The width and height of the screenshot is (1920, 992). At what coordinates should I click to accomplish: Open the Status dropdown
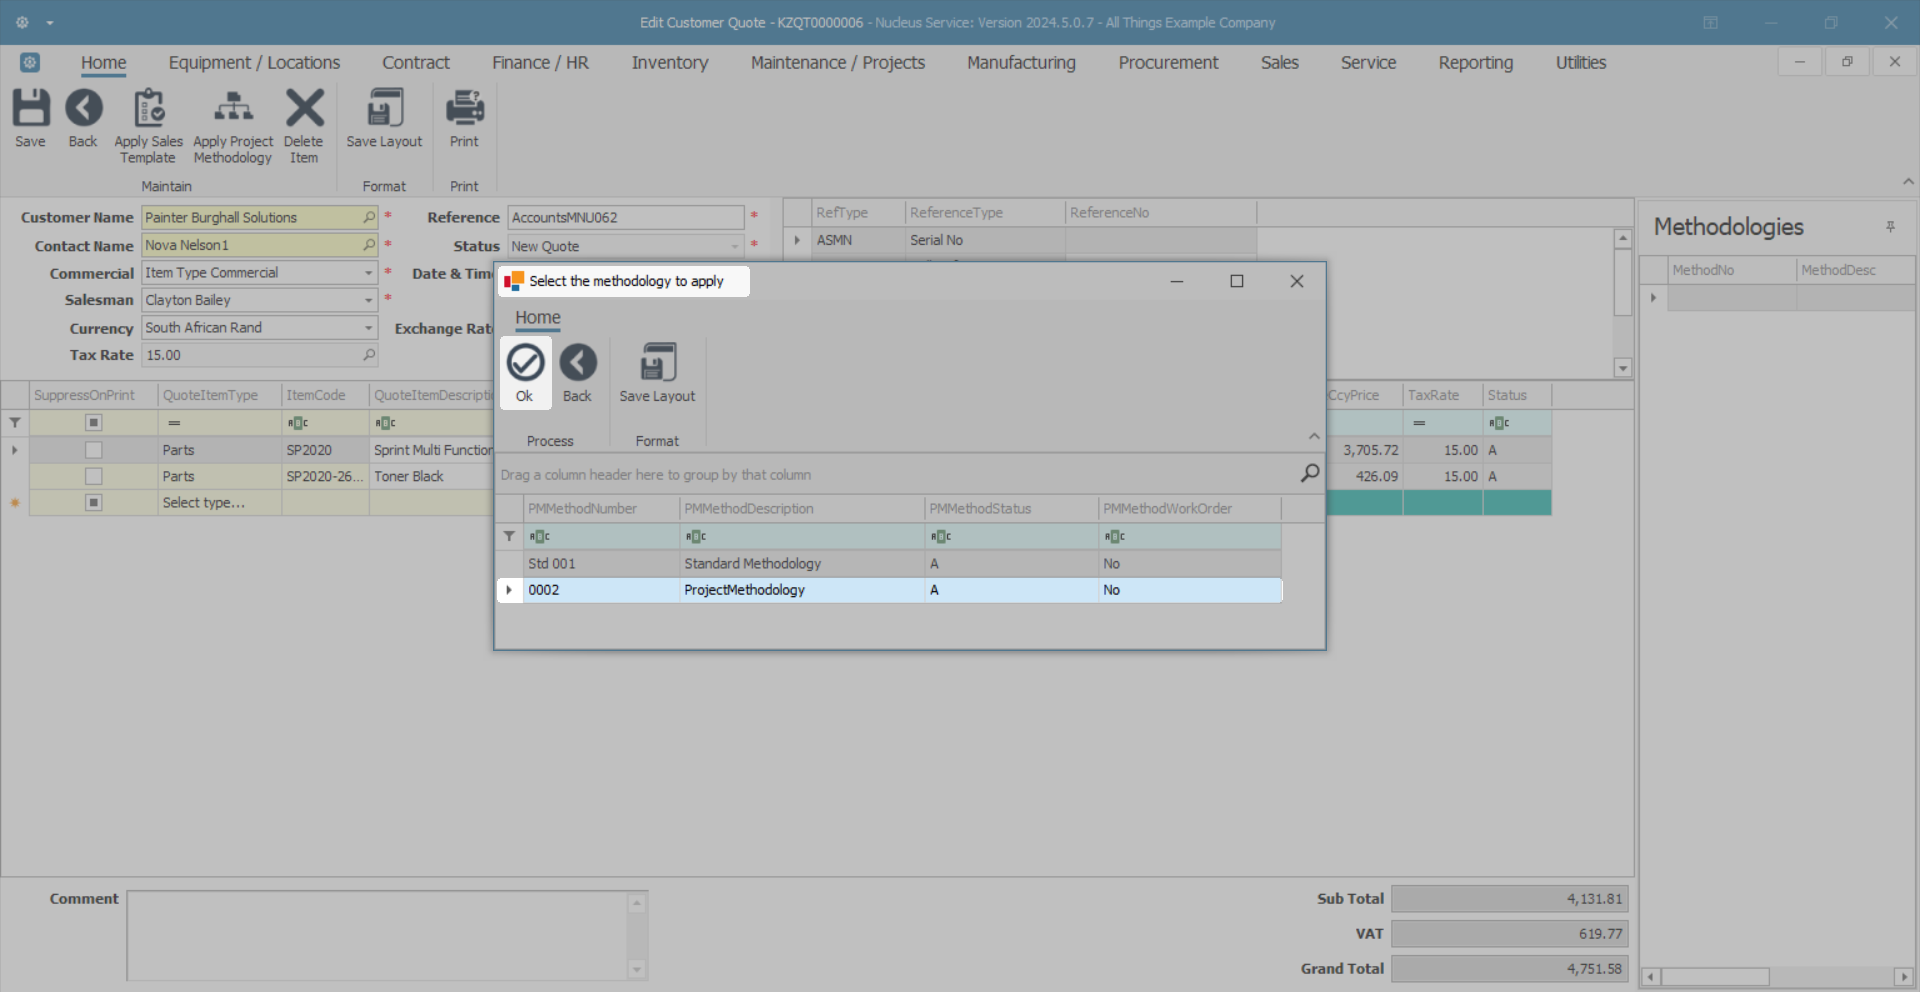click(x=734, y=246)
